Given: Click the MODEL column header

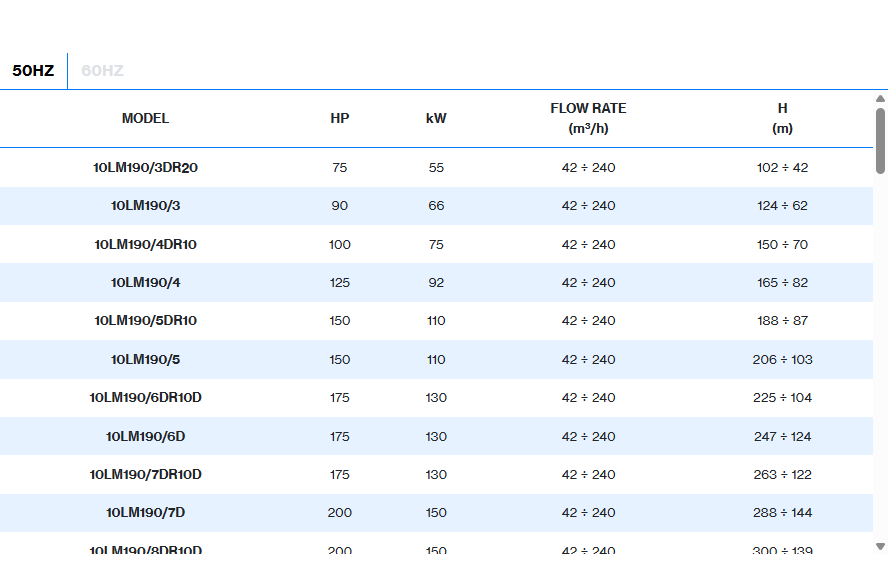Looking at the screenshot, I should [x=145, y=118].
